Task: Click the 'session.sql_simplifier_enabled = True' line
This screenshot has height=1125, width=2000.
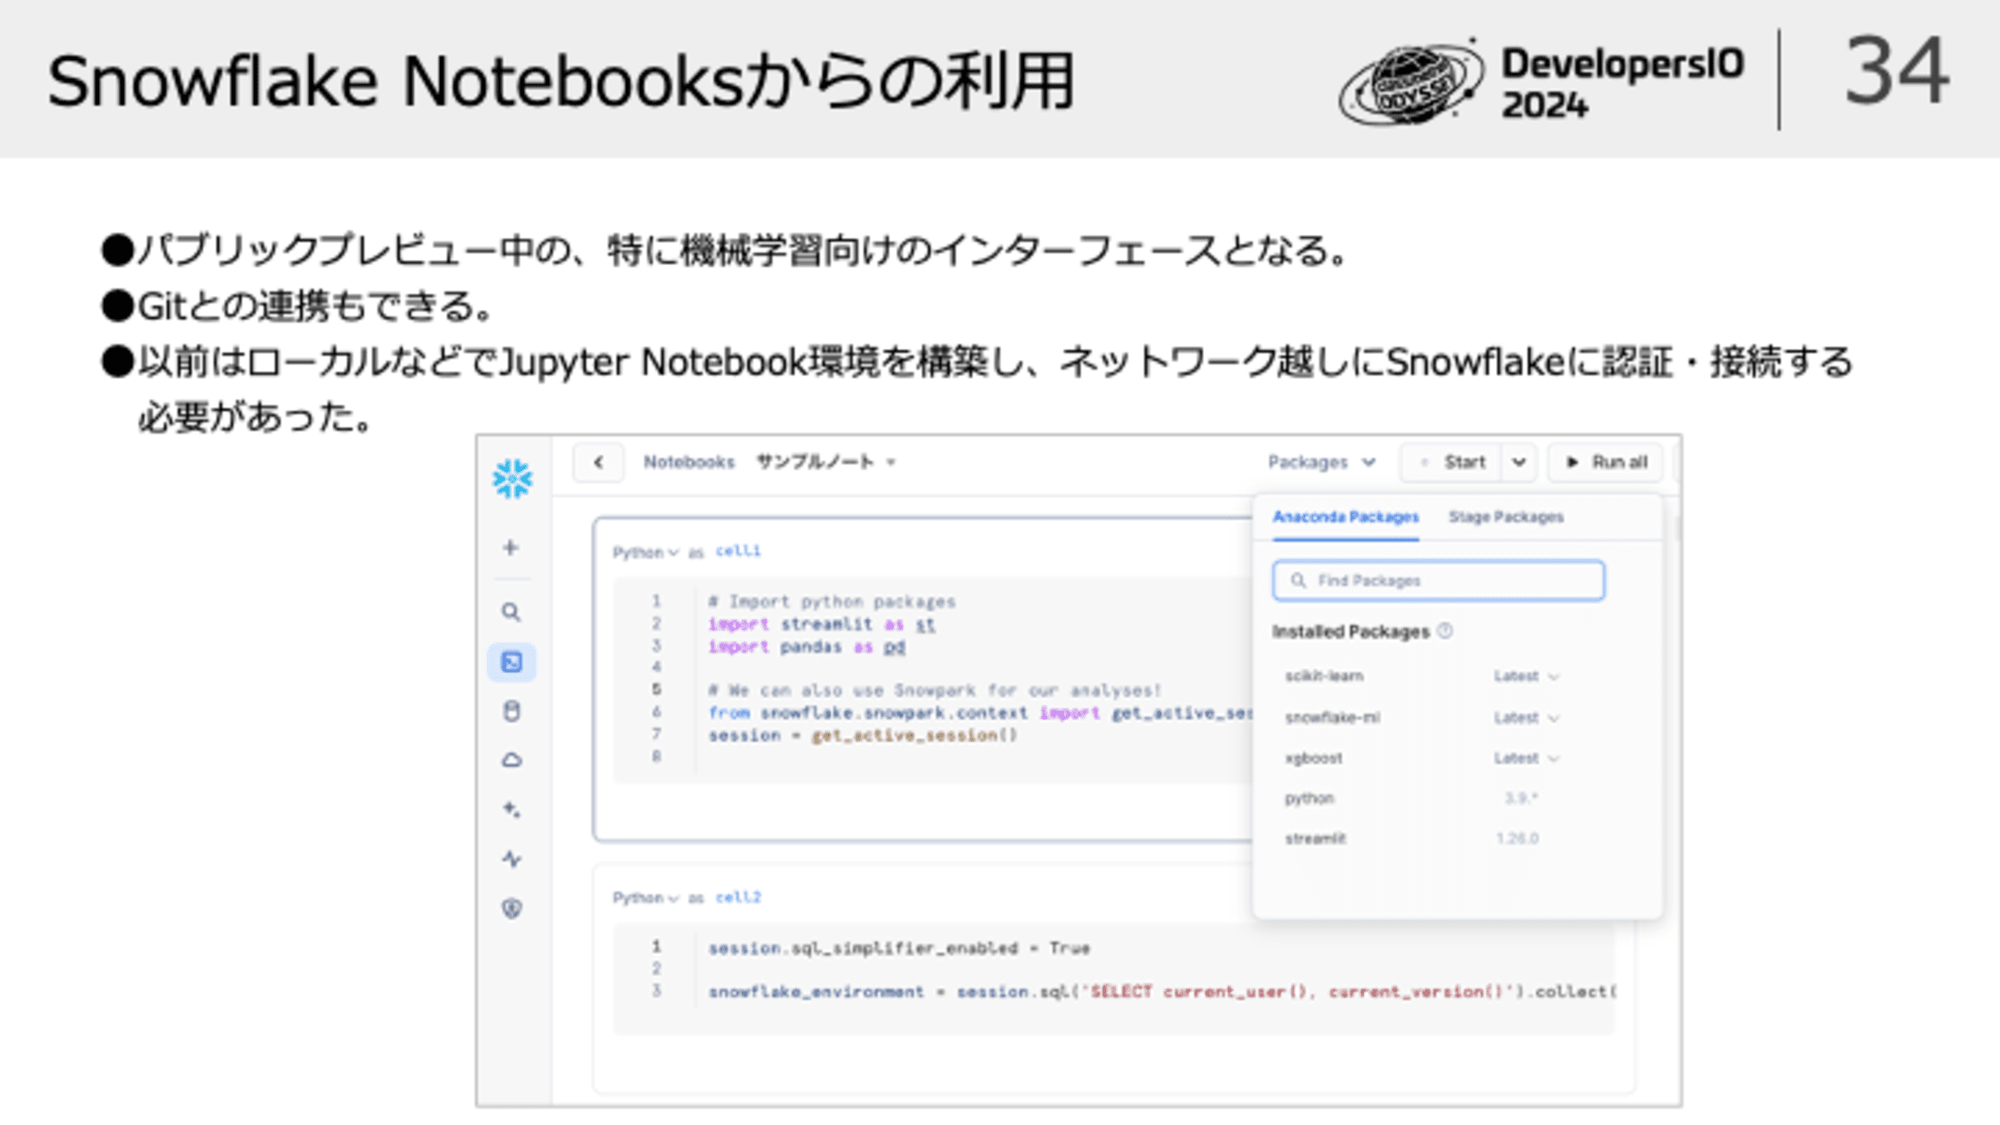Action: tap(899, 948)
